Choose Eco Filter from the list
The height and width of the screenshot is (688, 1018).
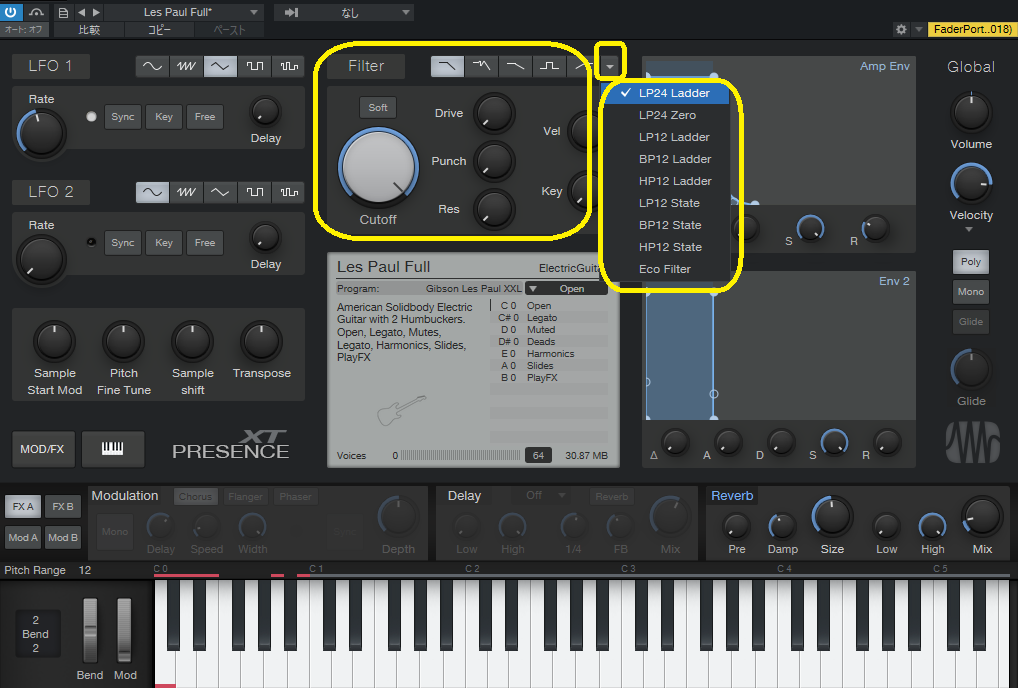[667, 269]
